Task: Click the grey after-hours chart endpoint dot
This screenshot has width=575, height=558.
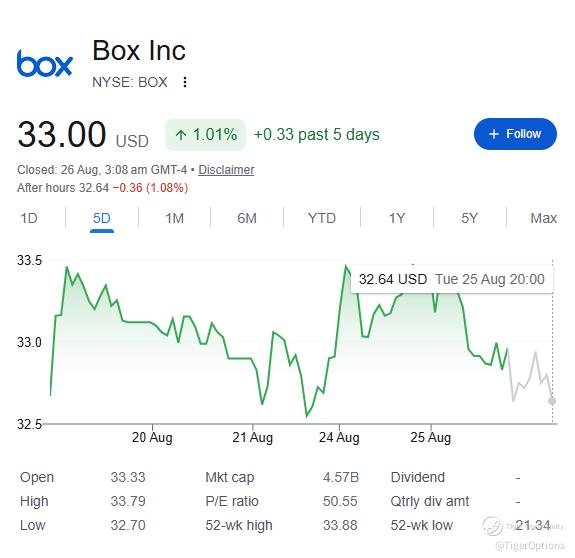Action: pyautogui.click(x=552, y=401)
